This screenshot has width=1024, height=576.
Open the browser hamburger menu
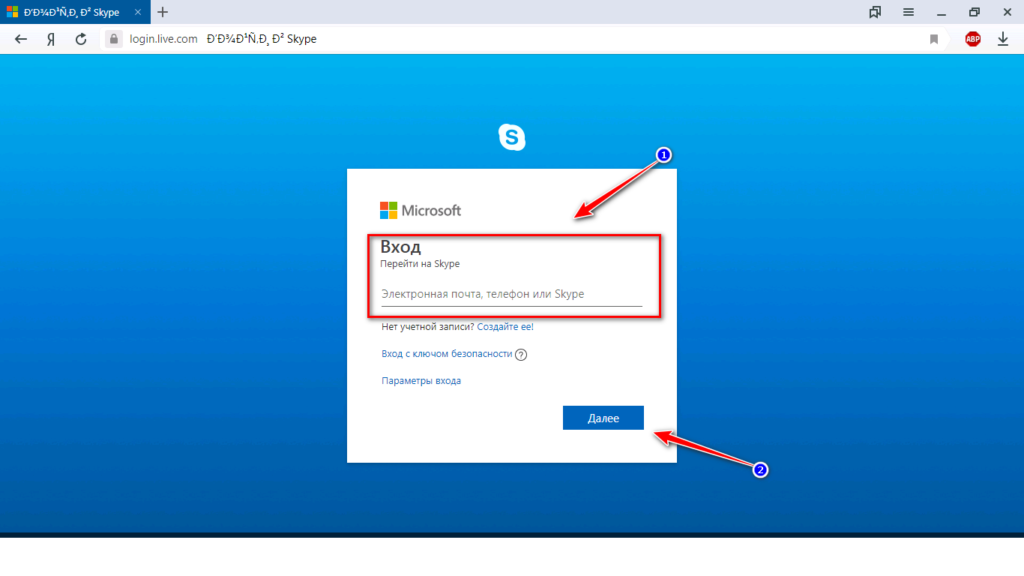[908, 12]
